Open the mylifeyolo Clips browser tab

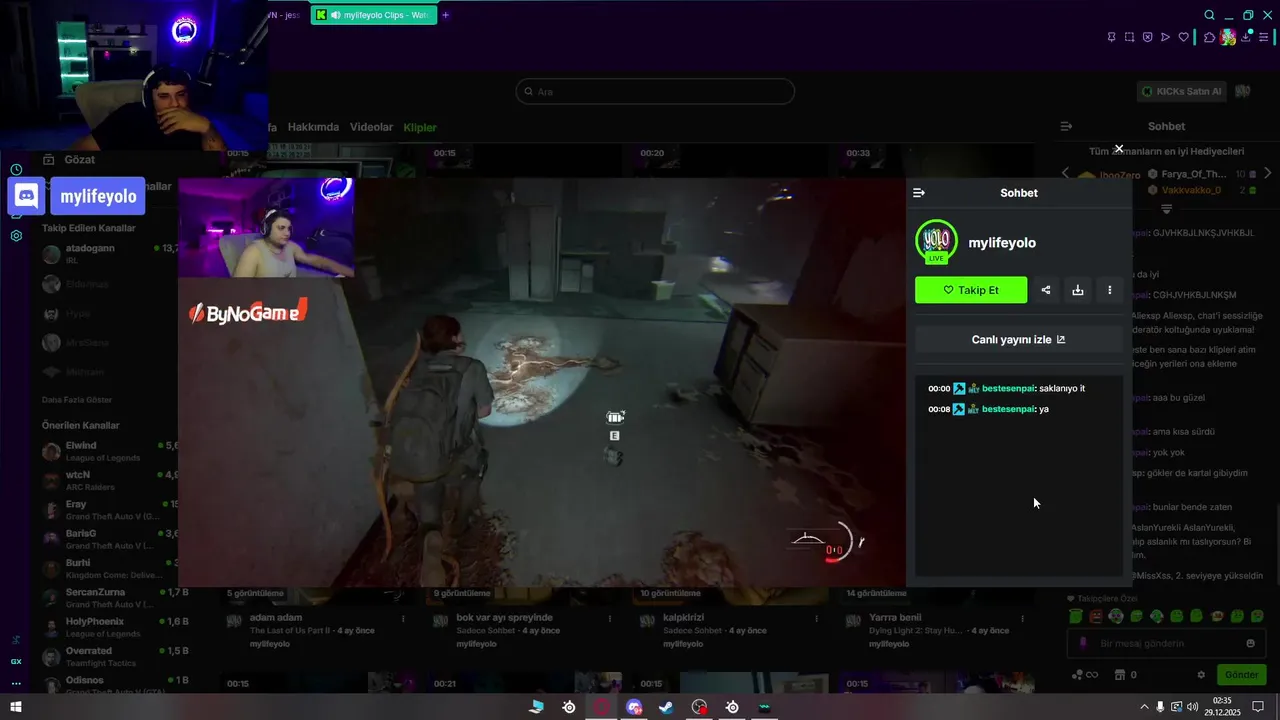[373, 15]
